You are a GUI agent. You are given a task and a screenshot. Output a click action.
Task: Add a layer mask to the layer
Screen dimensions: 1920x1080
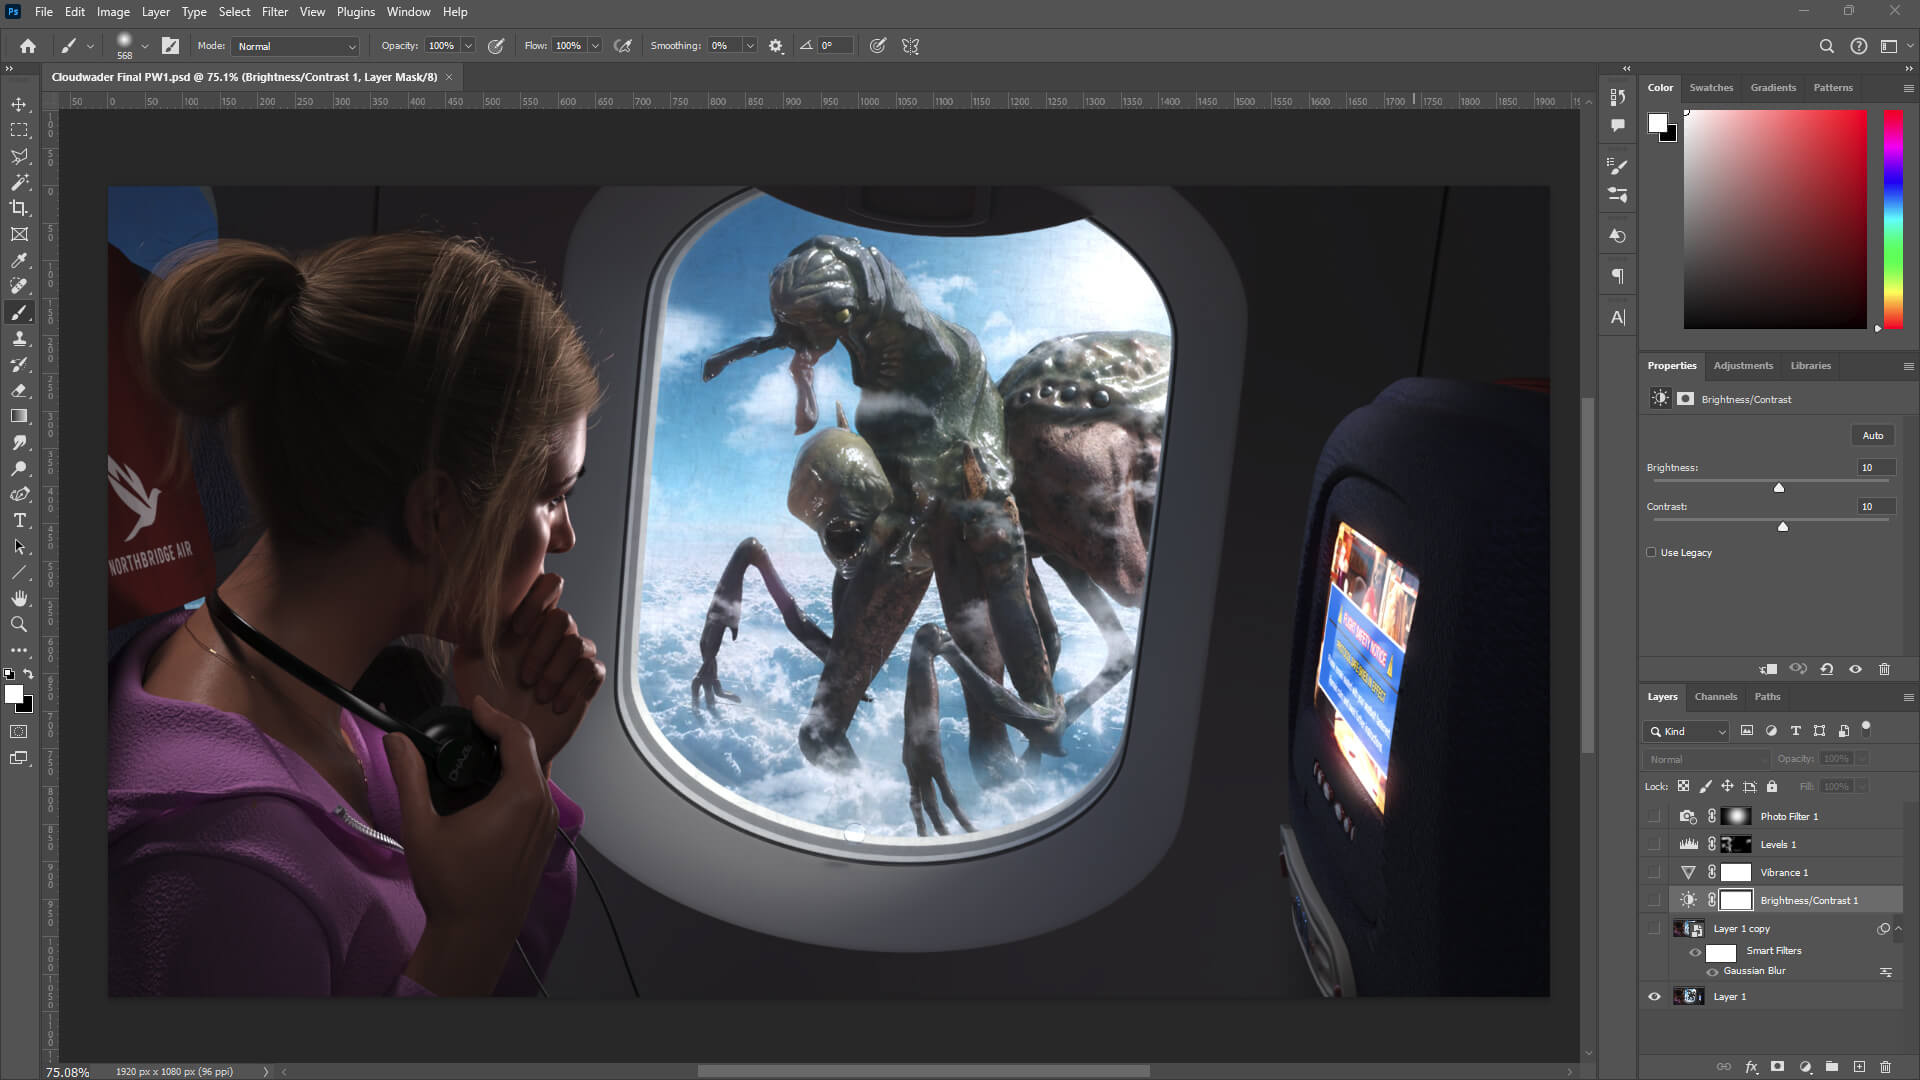click(1777, 1067)
